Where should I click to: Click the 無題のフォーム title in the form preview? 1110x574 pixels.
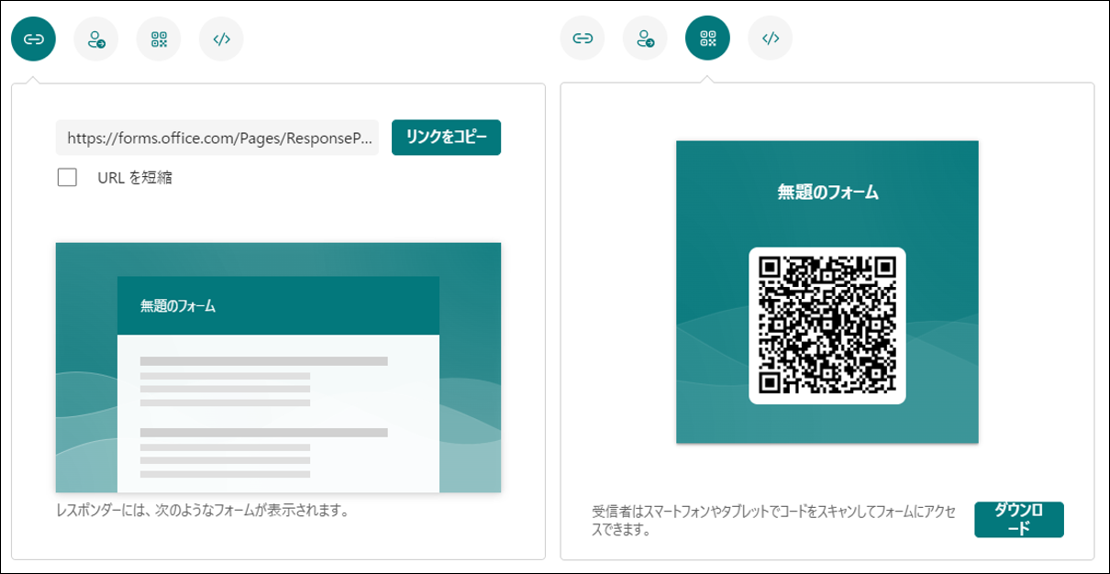point(178,306)
